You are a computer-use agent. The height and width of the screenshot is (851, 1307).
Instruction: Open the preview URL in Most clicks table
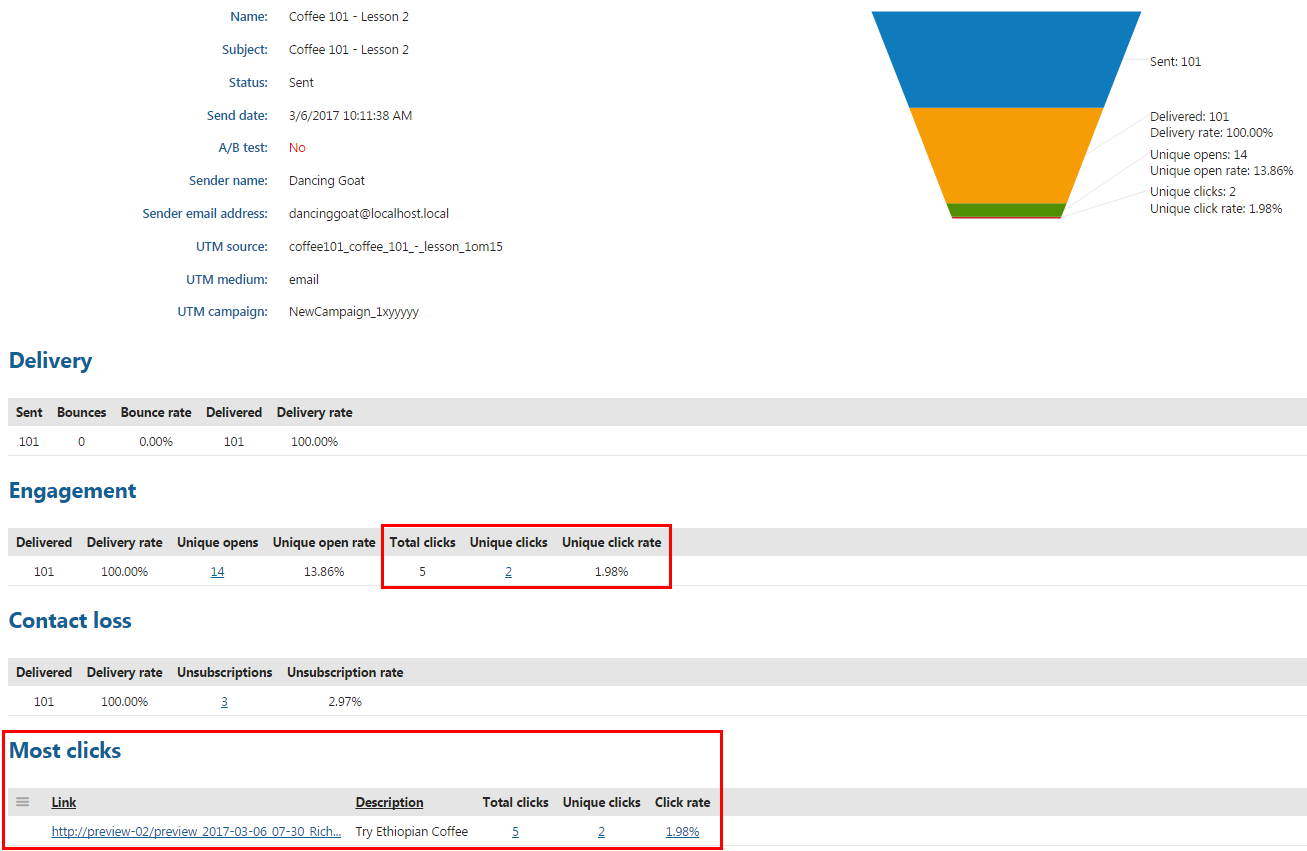click(x=197, y=831)
